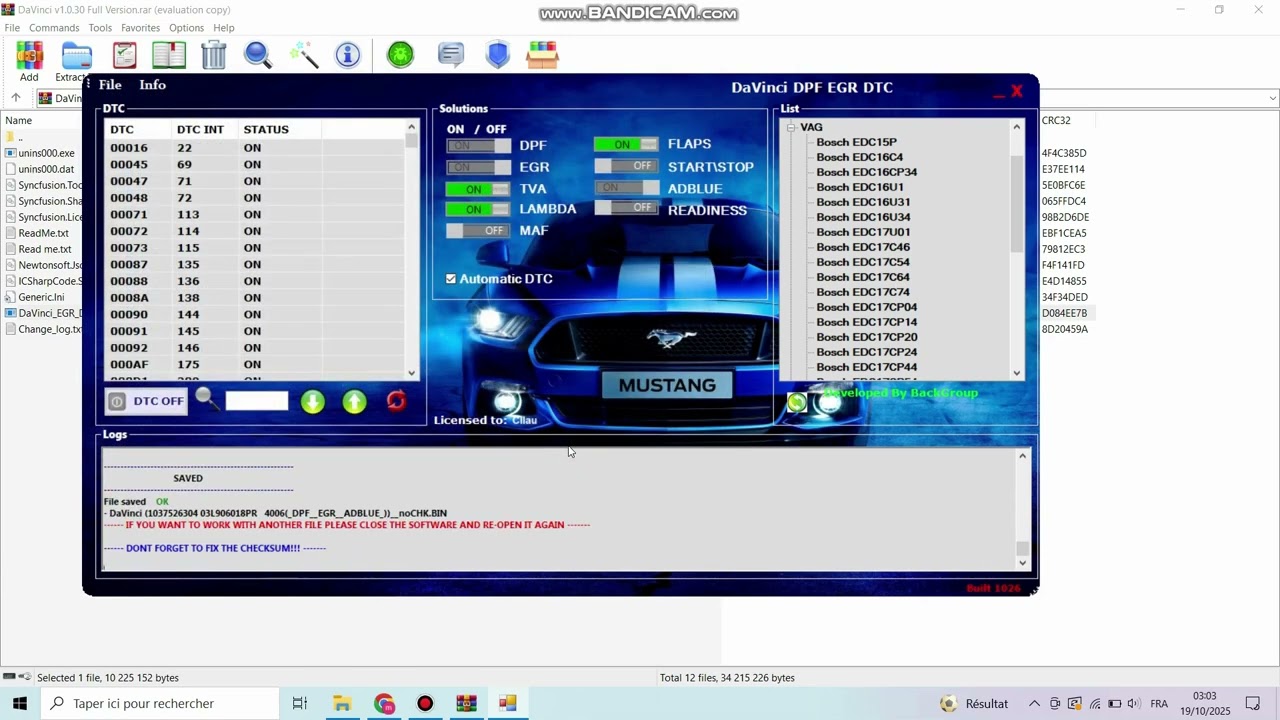Open the WinRAR File menu
Viewport: 1280px width, 720px height.
[x=12, y=28]
